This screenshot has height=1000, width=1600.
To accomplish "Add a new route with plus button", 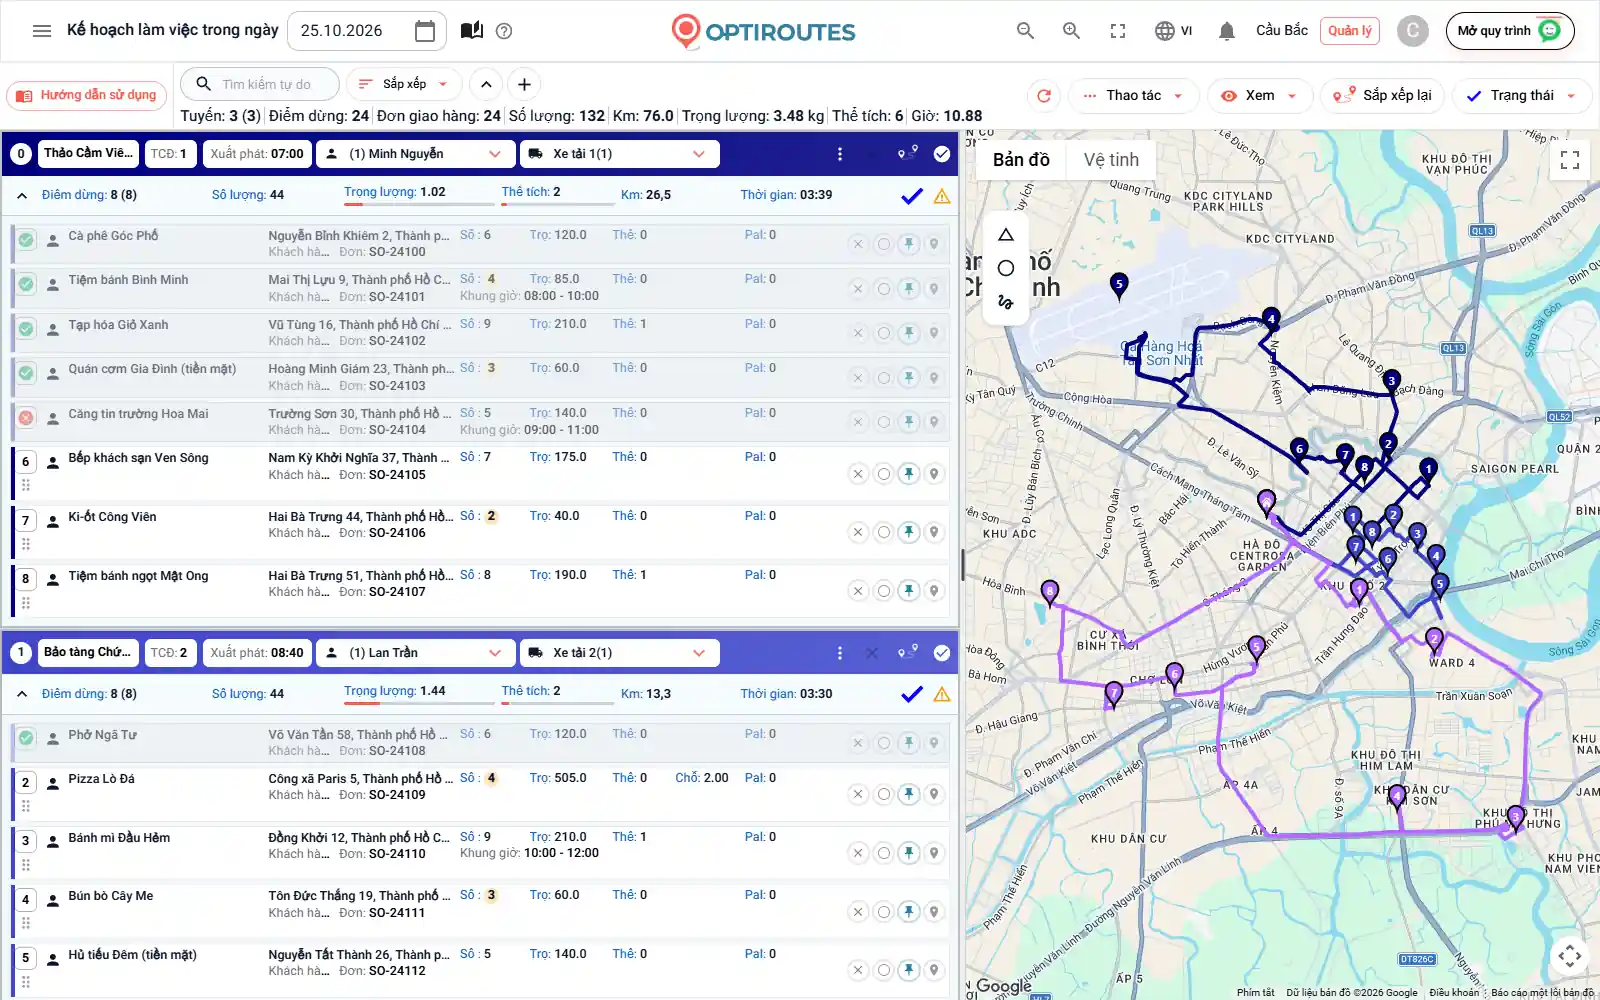I will click(524, 84).
